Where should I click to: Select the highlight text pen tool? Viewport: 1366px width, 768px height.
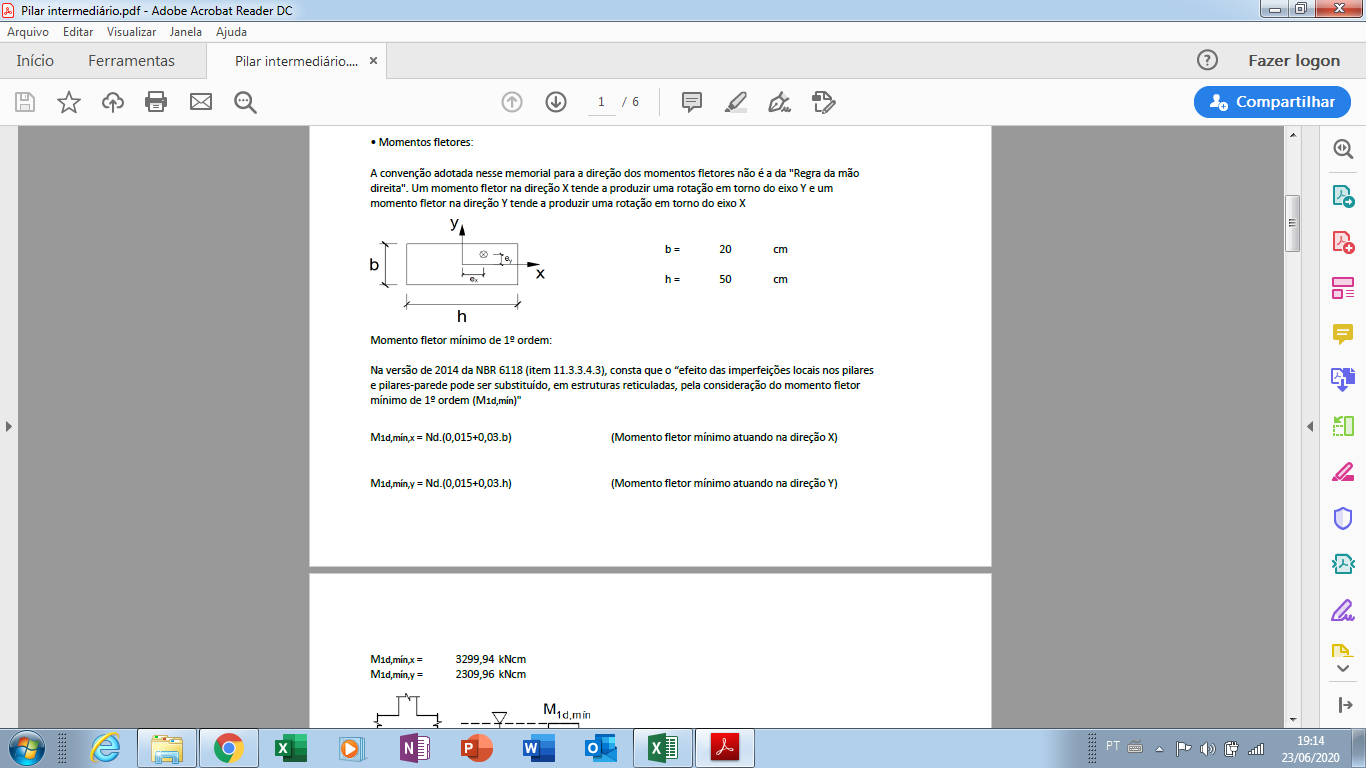[735, 102]
